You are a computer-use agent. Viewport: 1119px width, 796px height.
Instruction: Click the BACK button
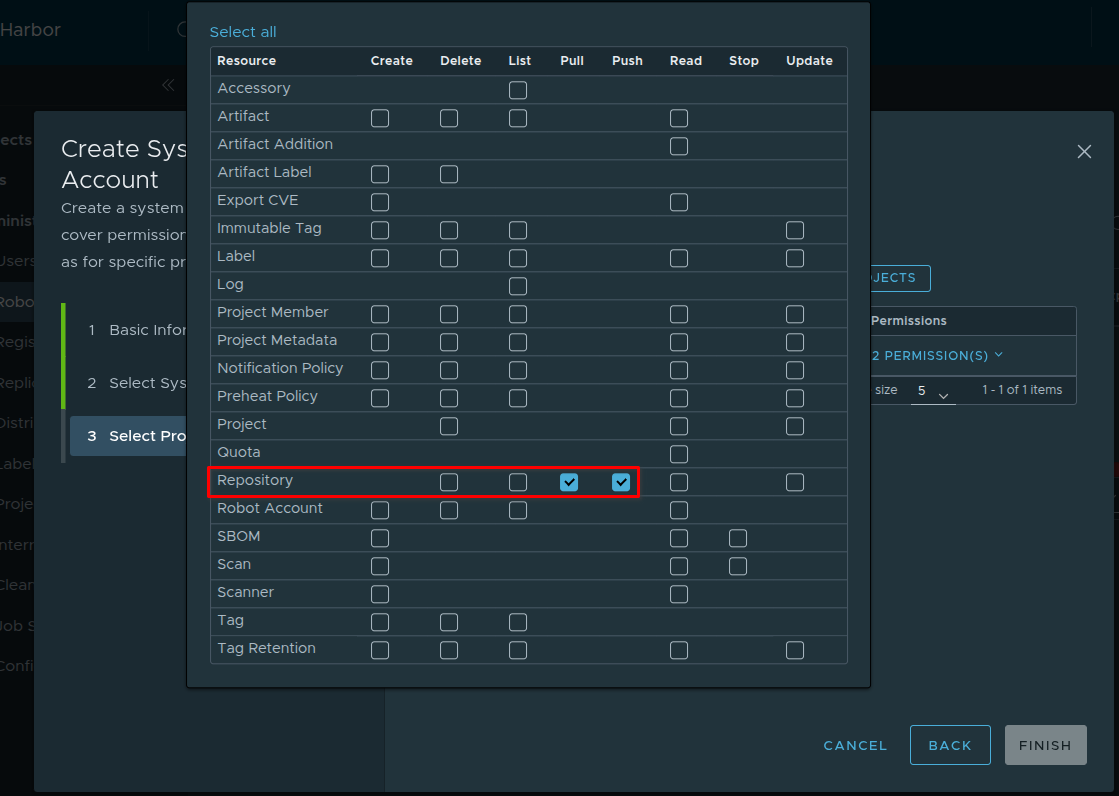point(950,745)
